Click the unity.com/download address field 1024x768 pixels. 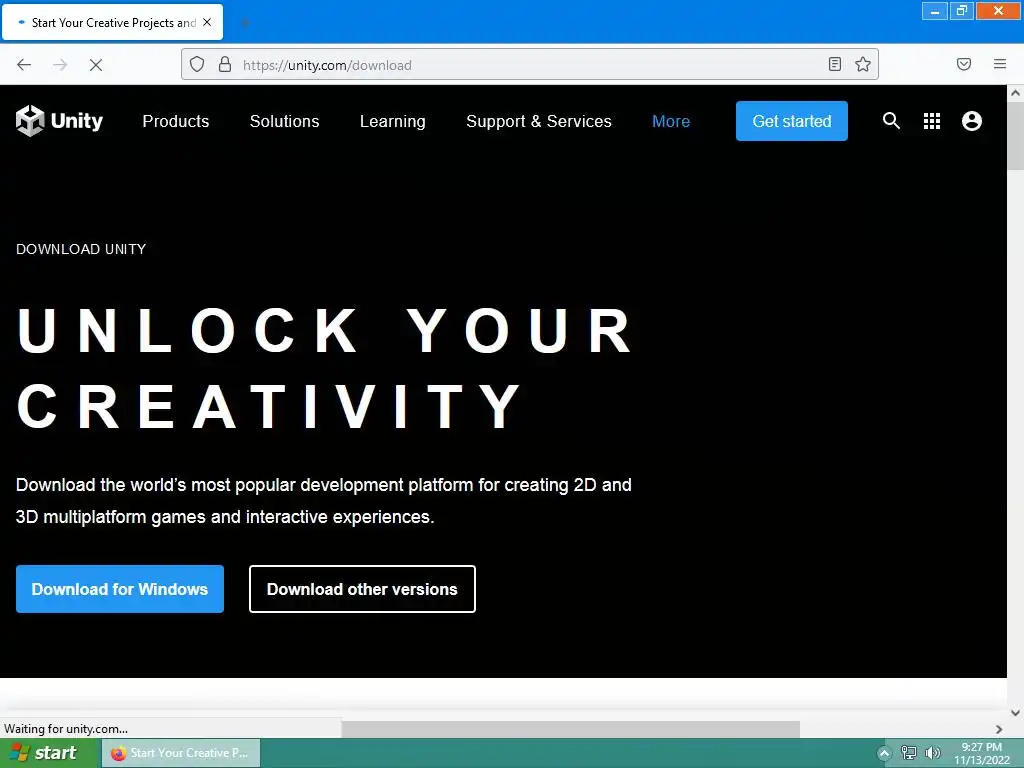point(529,65)
